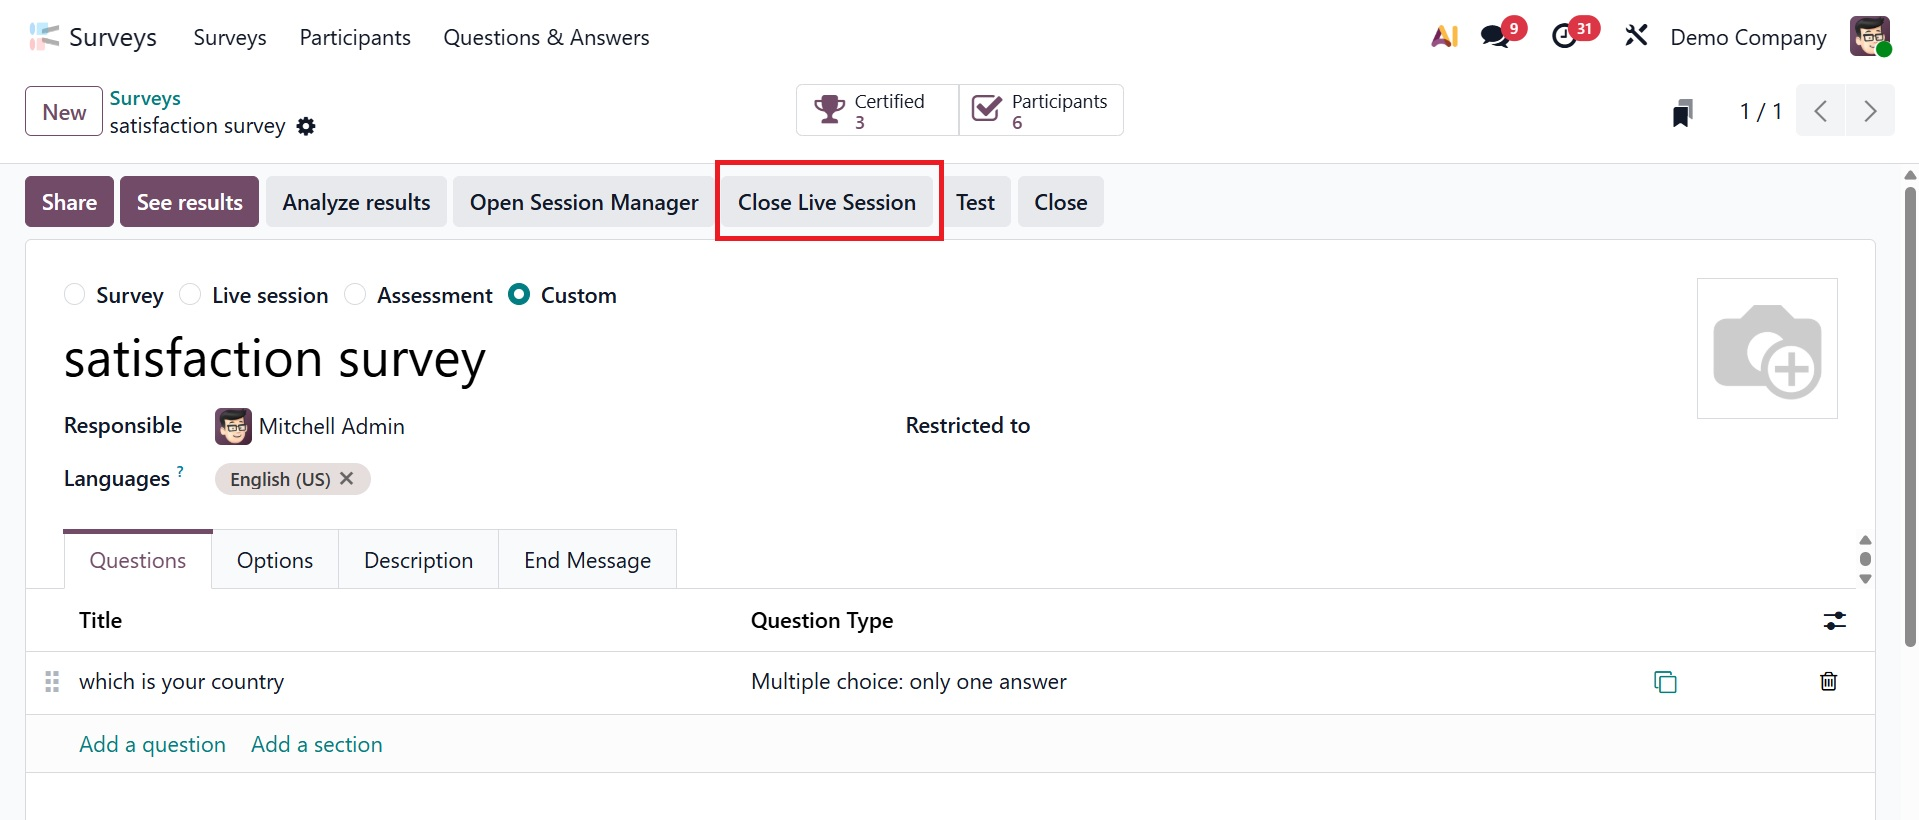Open the Demo Company switcher
Image resolution: width=1919 pixels, height=820 pixels.
point(1748,38)
